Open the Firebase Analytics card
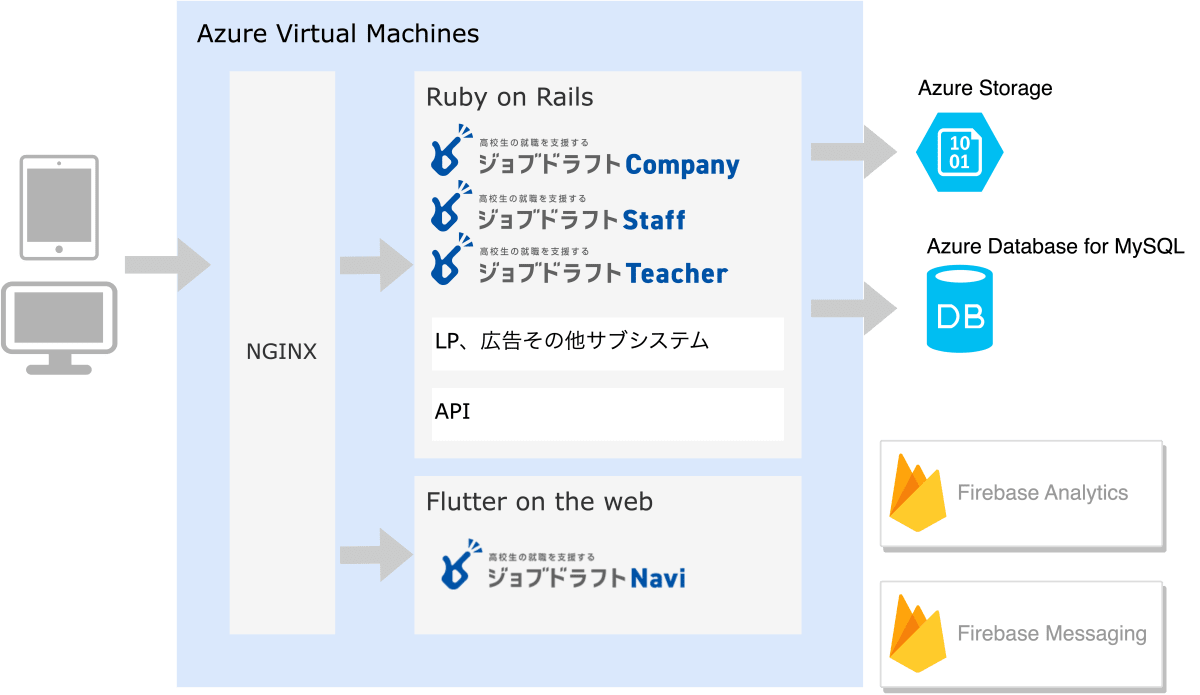This screenshot has width=1200, height=695. [1023, 494]
